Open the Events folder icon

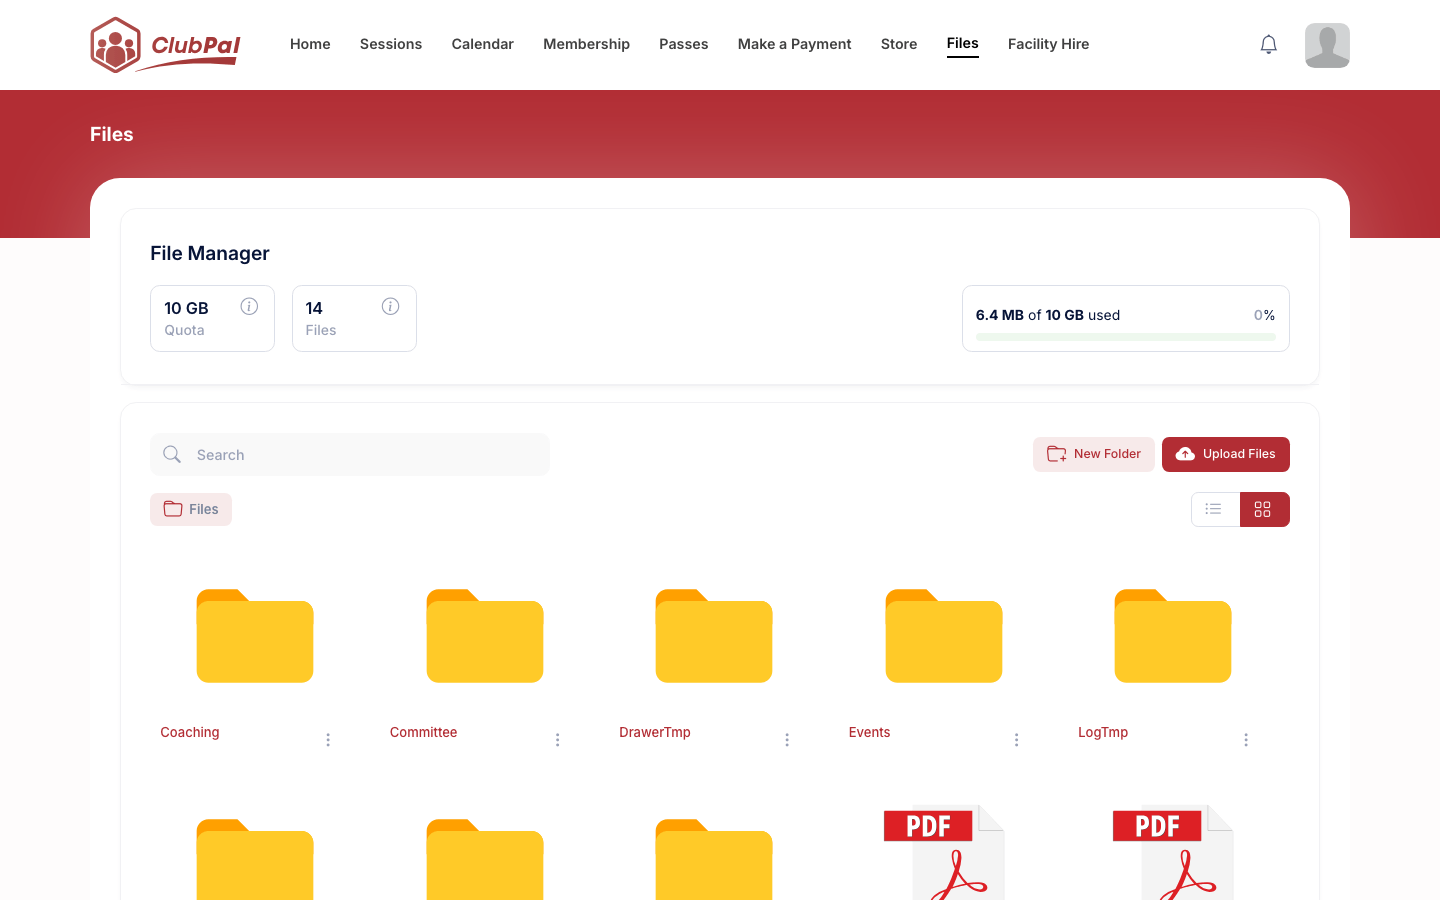pyautogui.click(x=944, y=636)
